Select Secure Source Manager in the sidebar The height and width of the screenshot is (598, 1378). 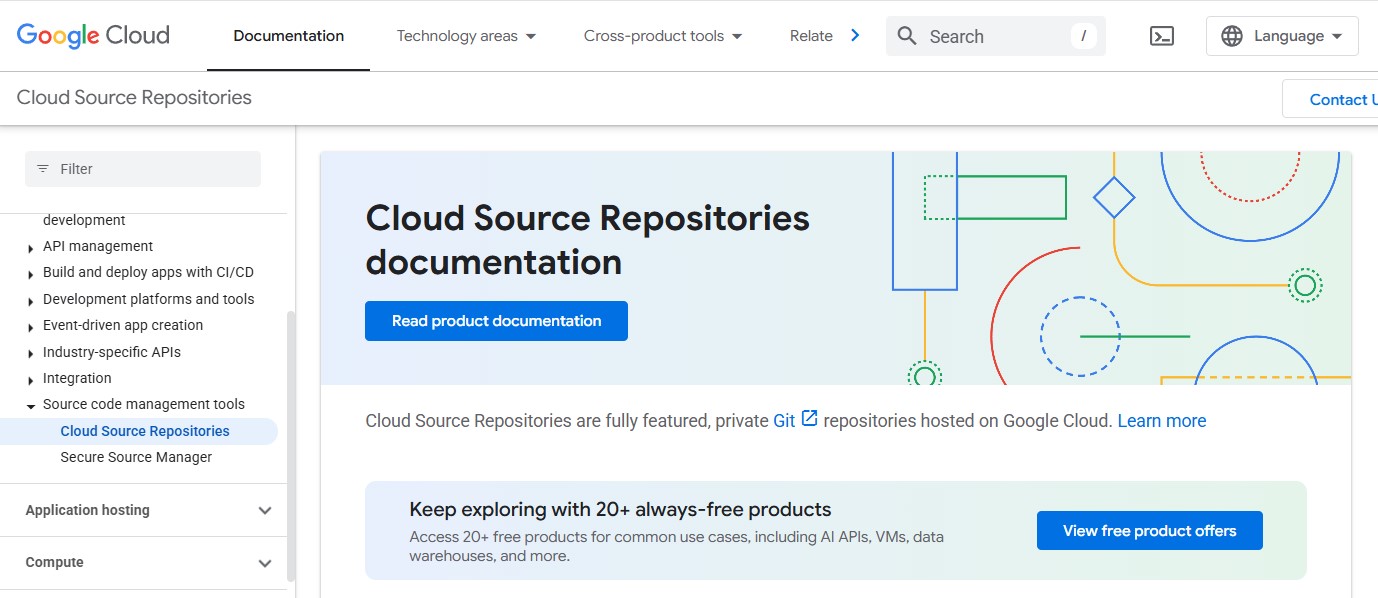tap(136, 456)
